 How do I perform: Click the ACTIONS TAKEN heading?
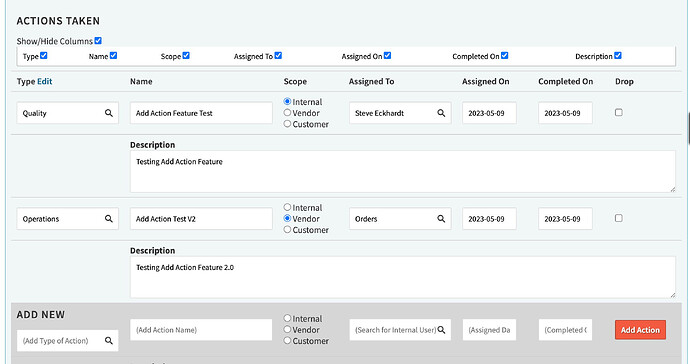[x=58, y=21]
